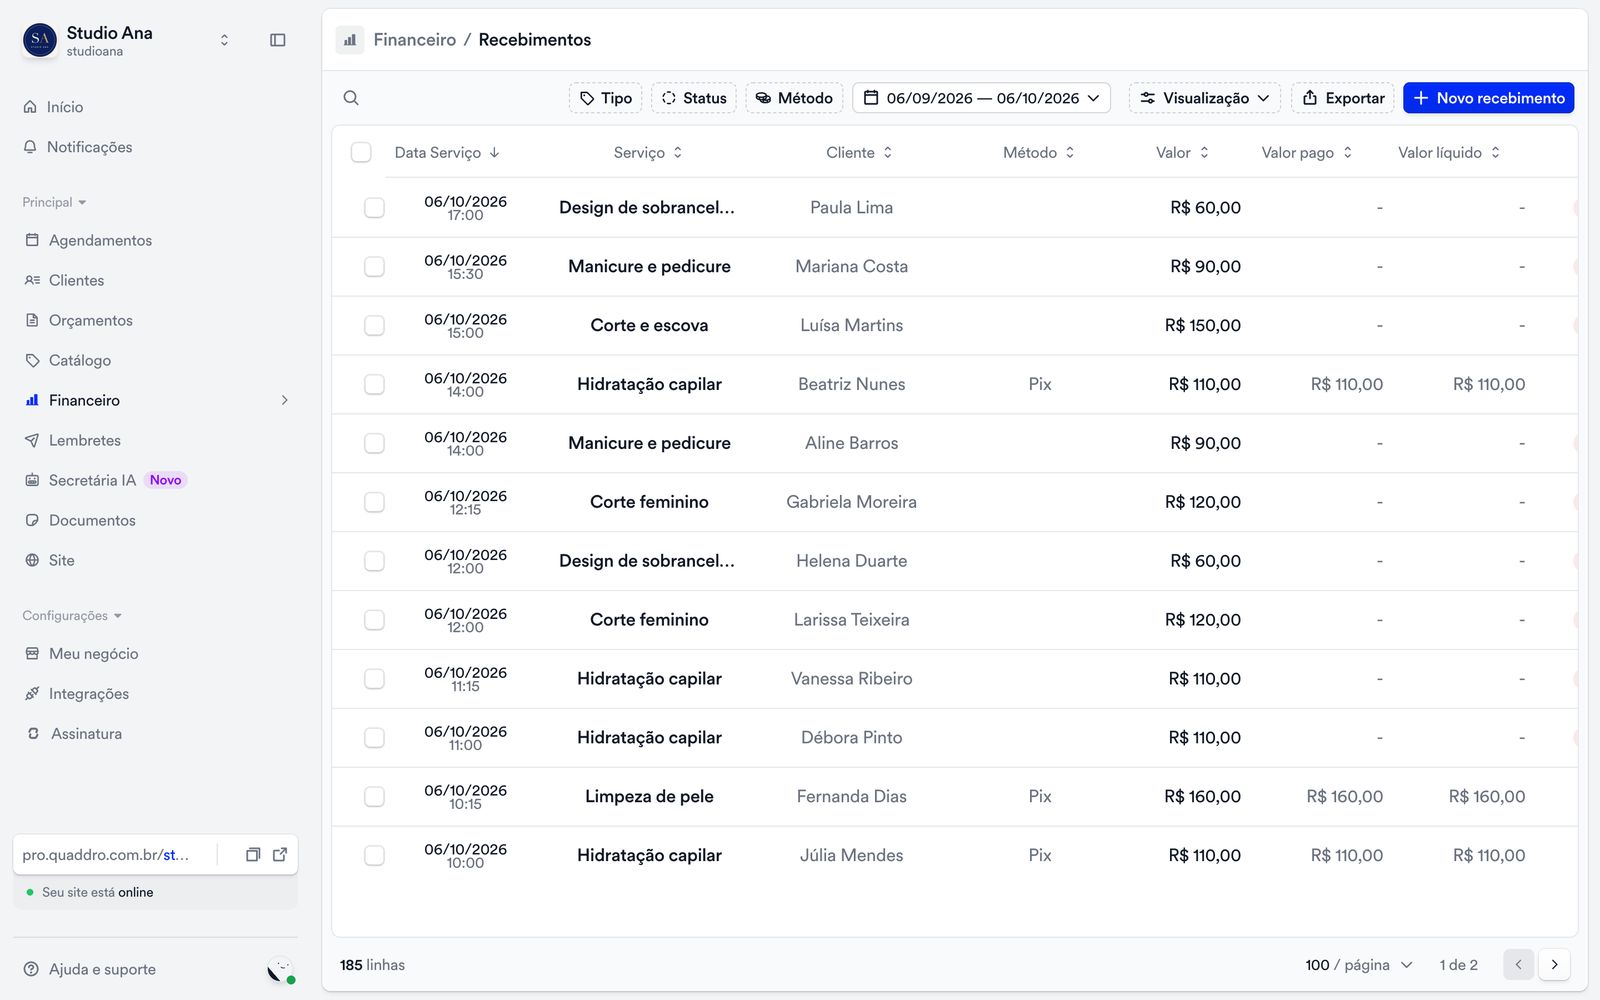Viewport: 1600px width, 1000px height.
Task: Go to the next page arrow
Action: [1554, 965]
